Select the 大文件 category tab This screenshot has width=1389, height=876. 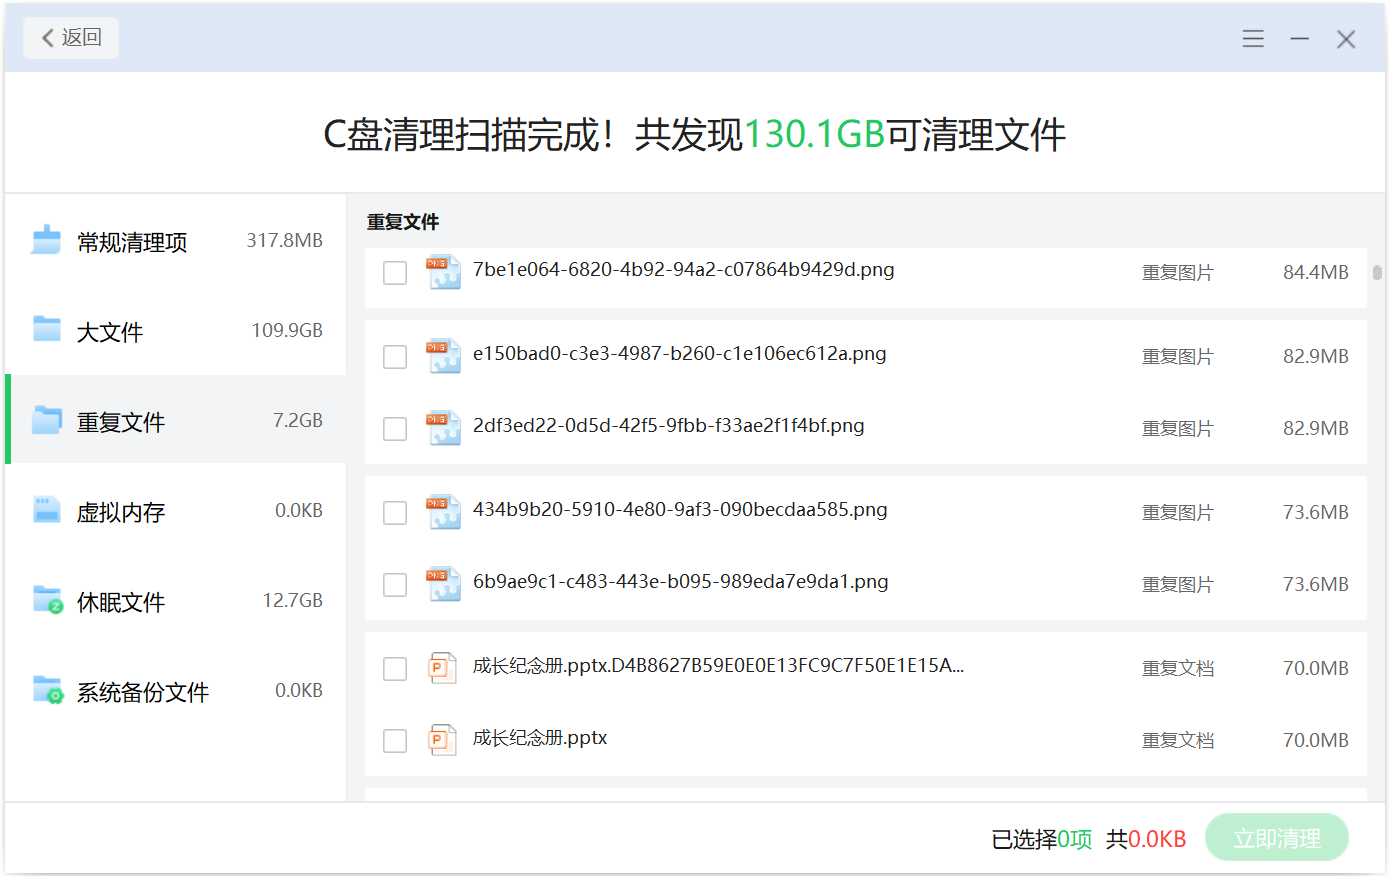pyautogui.click(x=176, y=331)
